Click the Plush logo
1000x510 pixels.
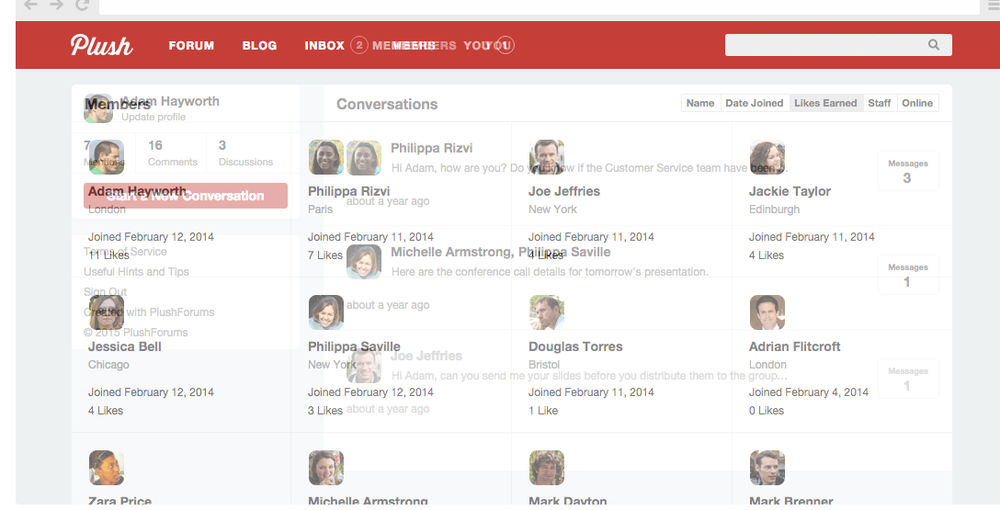pos(101,45)
